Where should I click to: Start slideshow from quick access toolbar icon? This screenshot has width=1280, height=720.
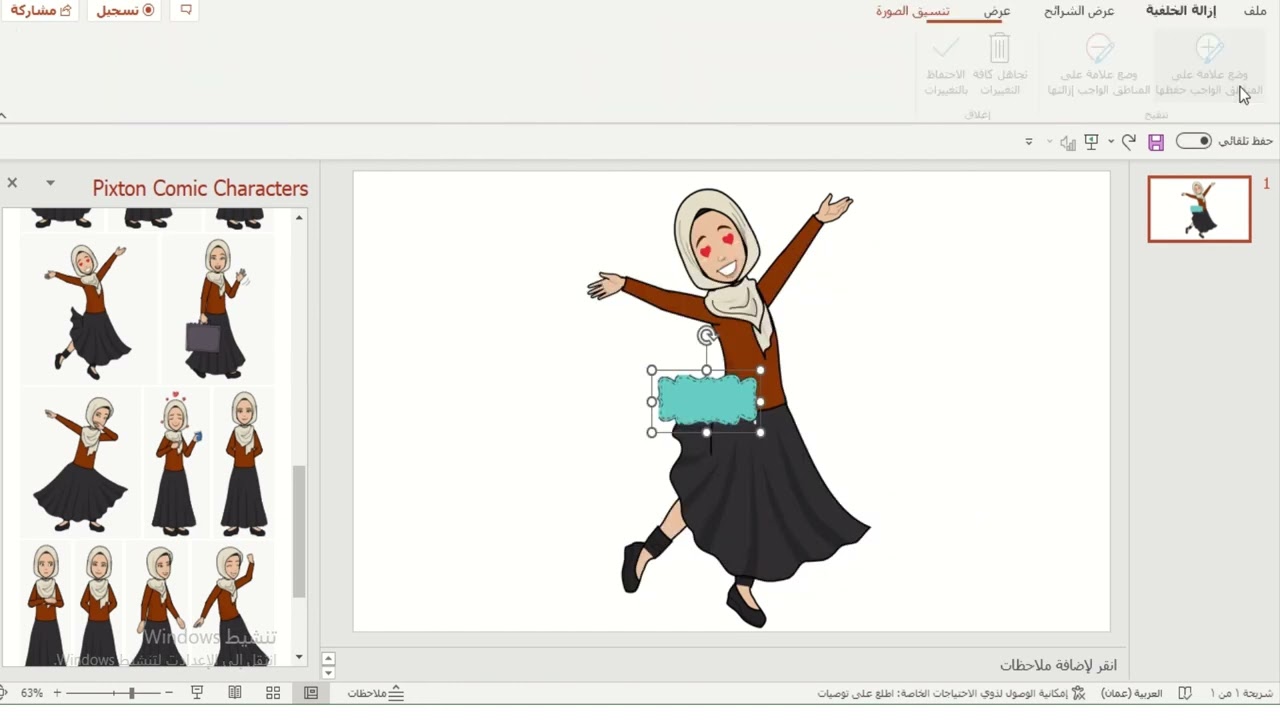[1092, 142]
